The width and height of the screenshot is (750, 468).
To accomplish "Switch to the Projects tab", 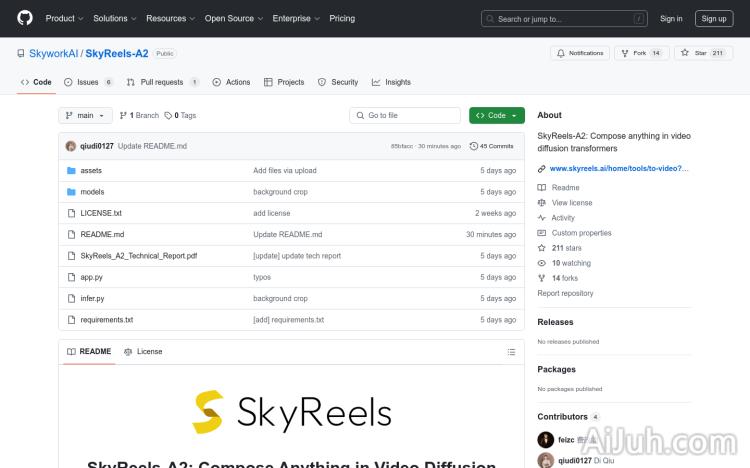I will pos(284,82).
